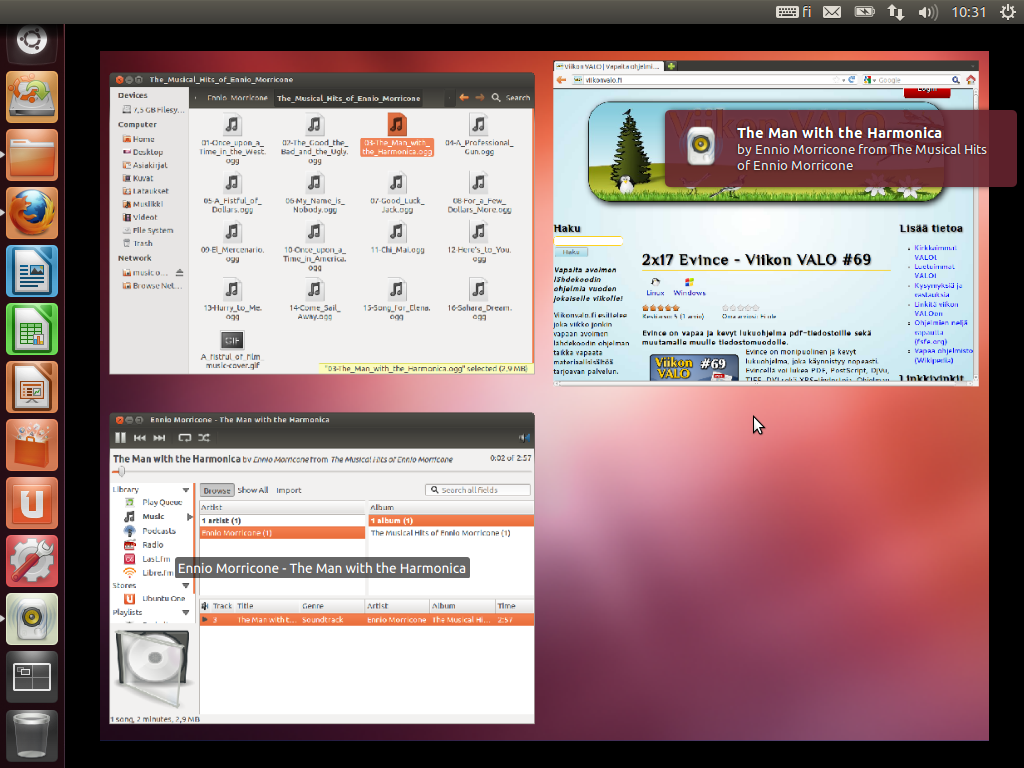The image size is (1024, 768).
Task: Click the Ennio_Morricone path breadcrumb
Action: coord(237,98)
